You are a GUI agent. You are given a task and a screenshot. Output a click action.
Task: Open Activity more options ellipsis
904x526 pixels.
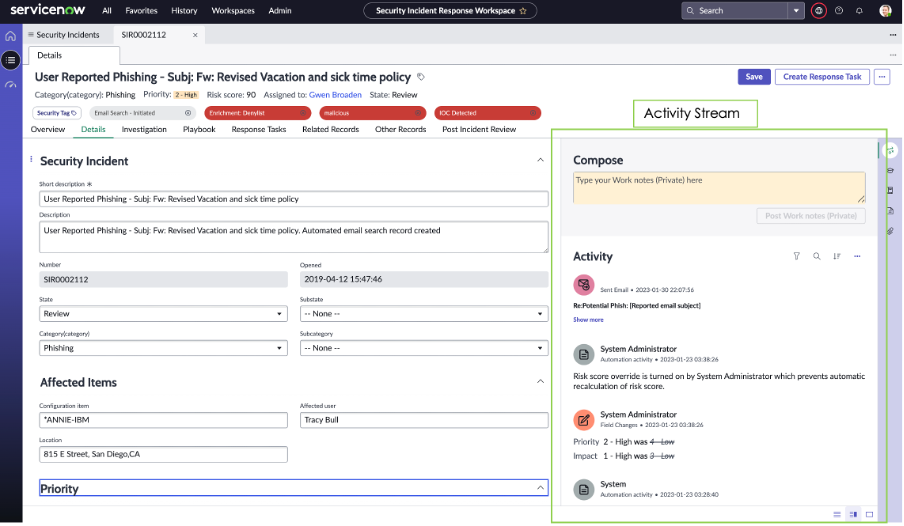pos(857,256)
